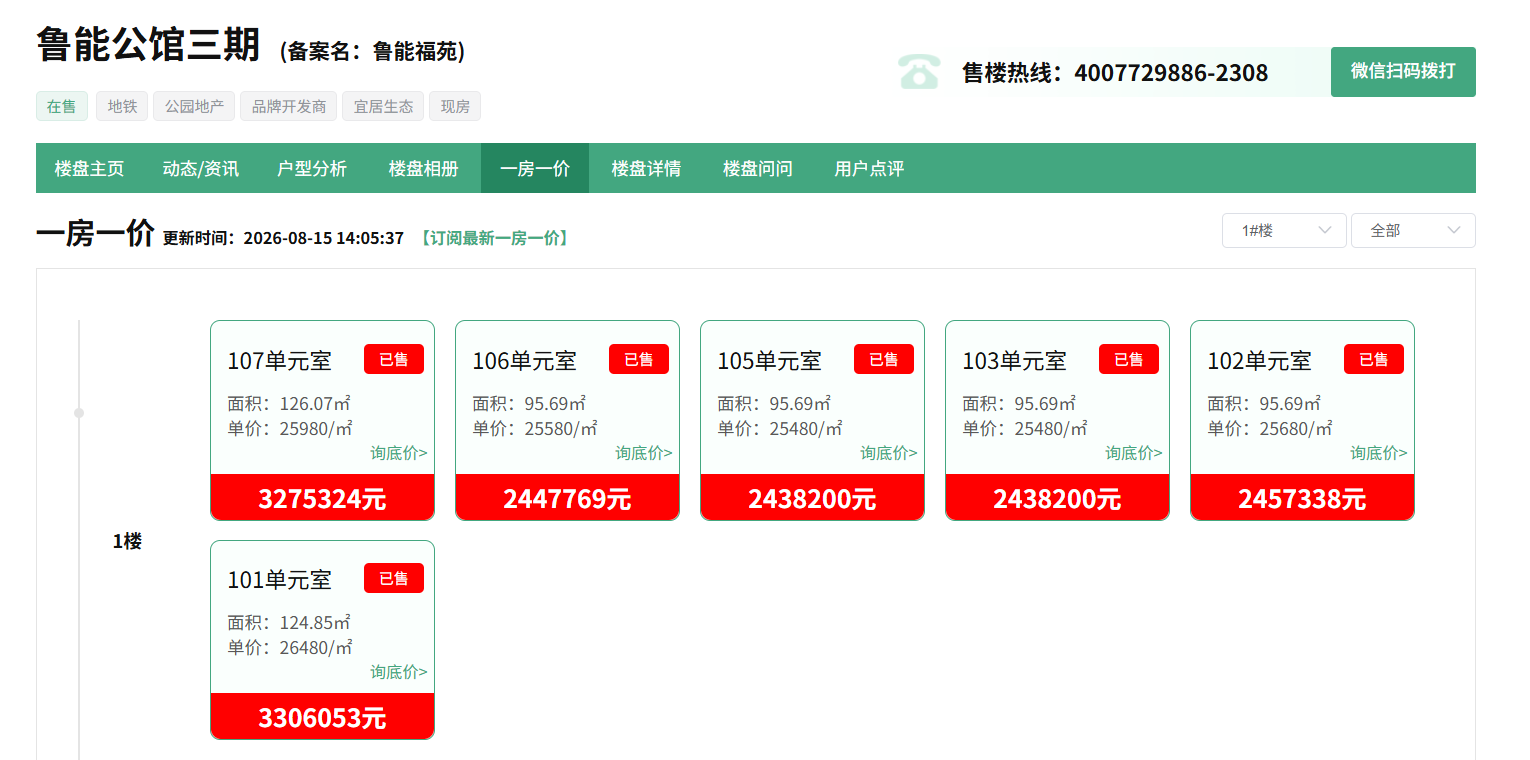1530x760 pixels.
Task: Click the 现房 tag
Action: 455,106
